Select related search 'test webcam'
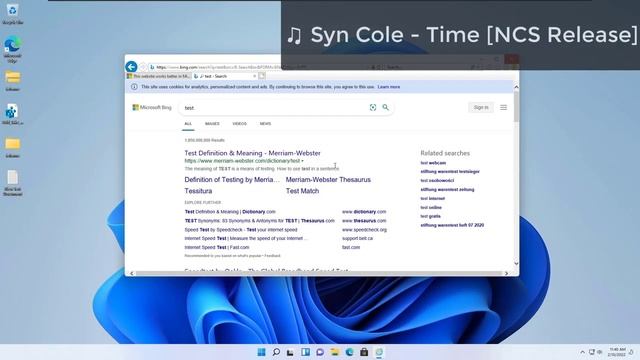 pos(433,163)
